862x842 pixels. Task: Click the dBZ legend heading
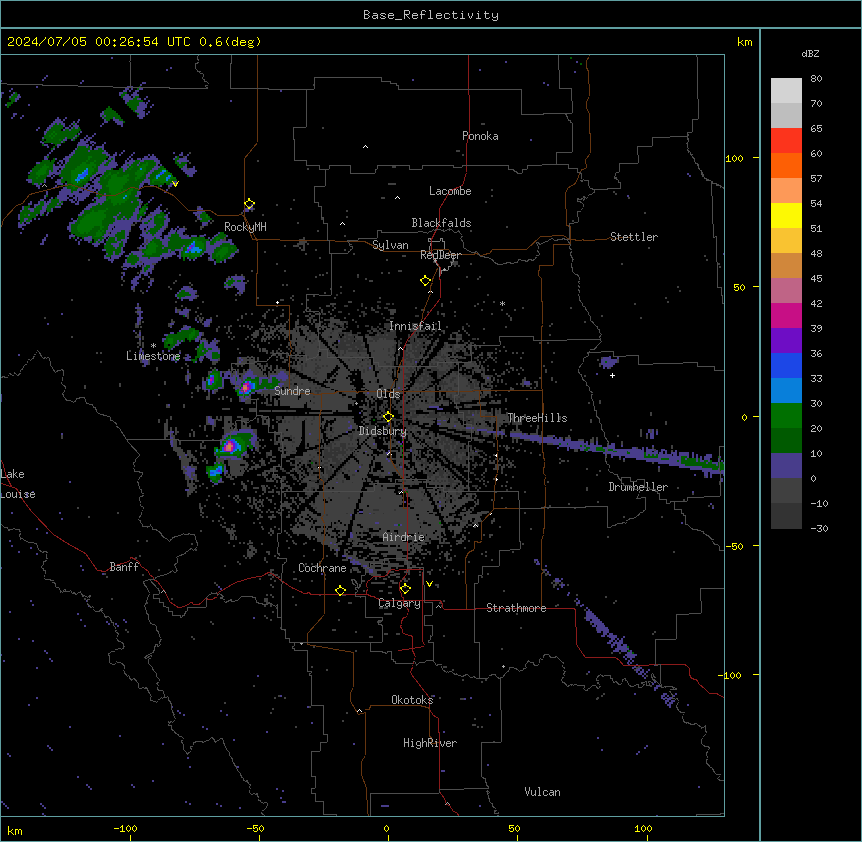tap(810, 54)
